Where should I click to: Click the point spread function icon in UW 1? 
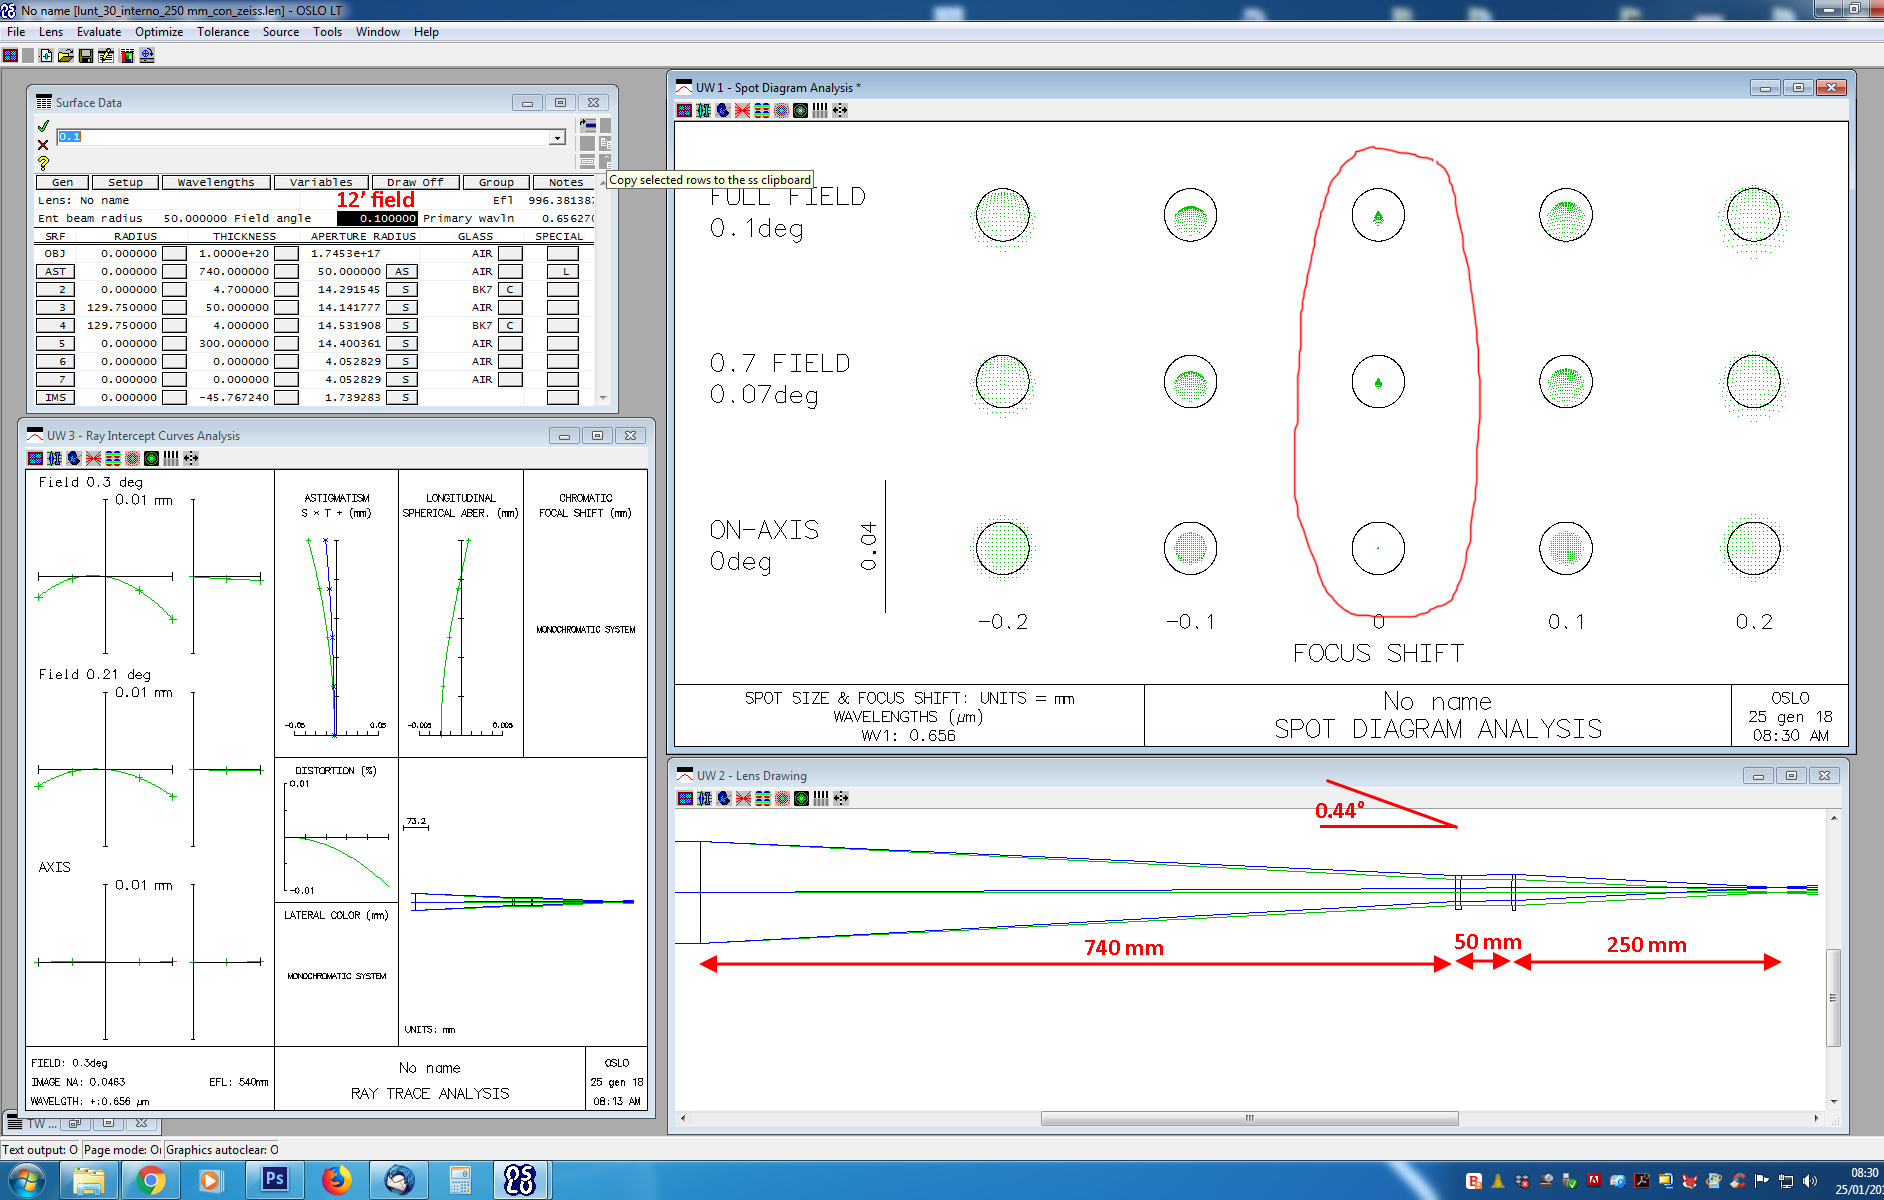(800, 111)
